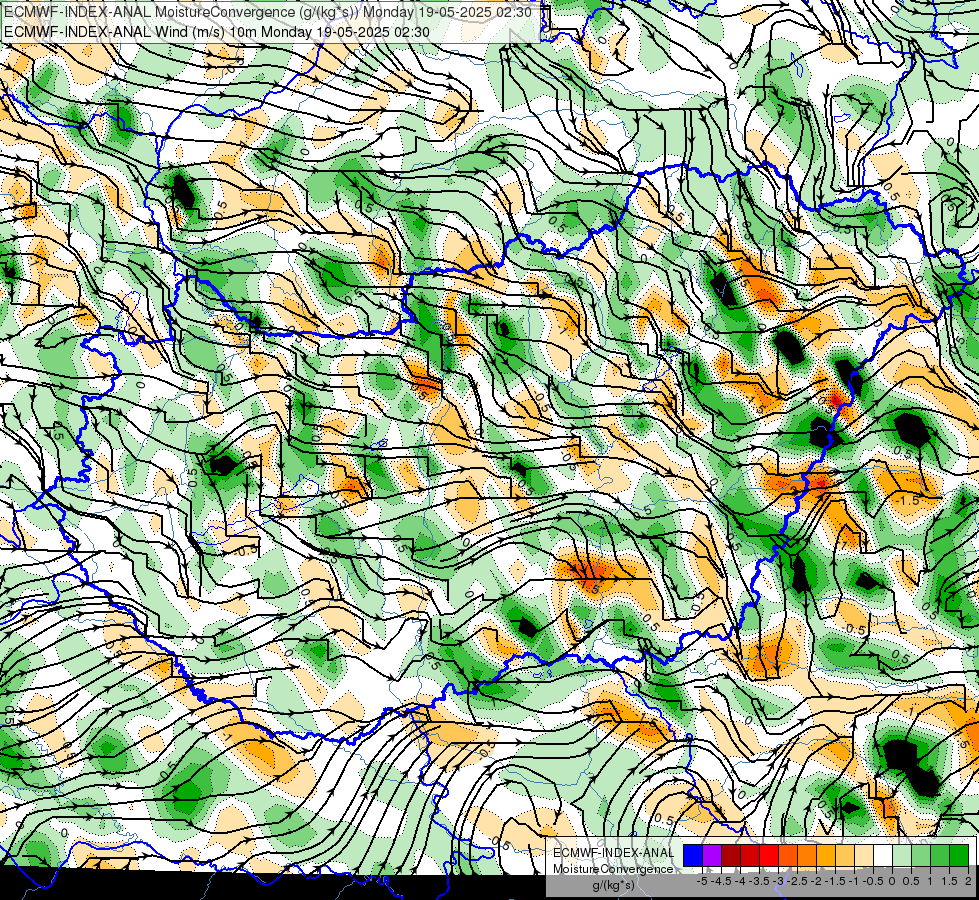Click the legend tick value '-5'
Screen dimensions: 979x900
point(702,881)
